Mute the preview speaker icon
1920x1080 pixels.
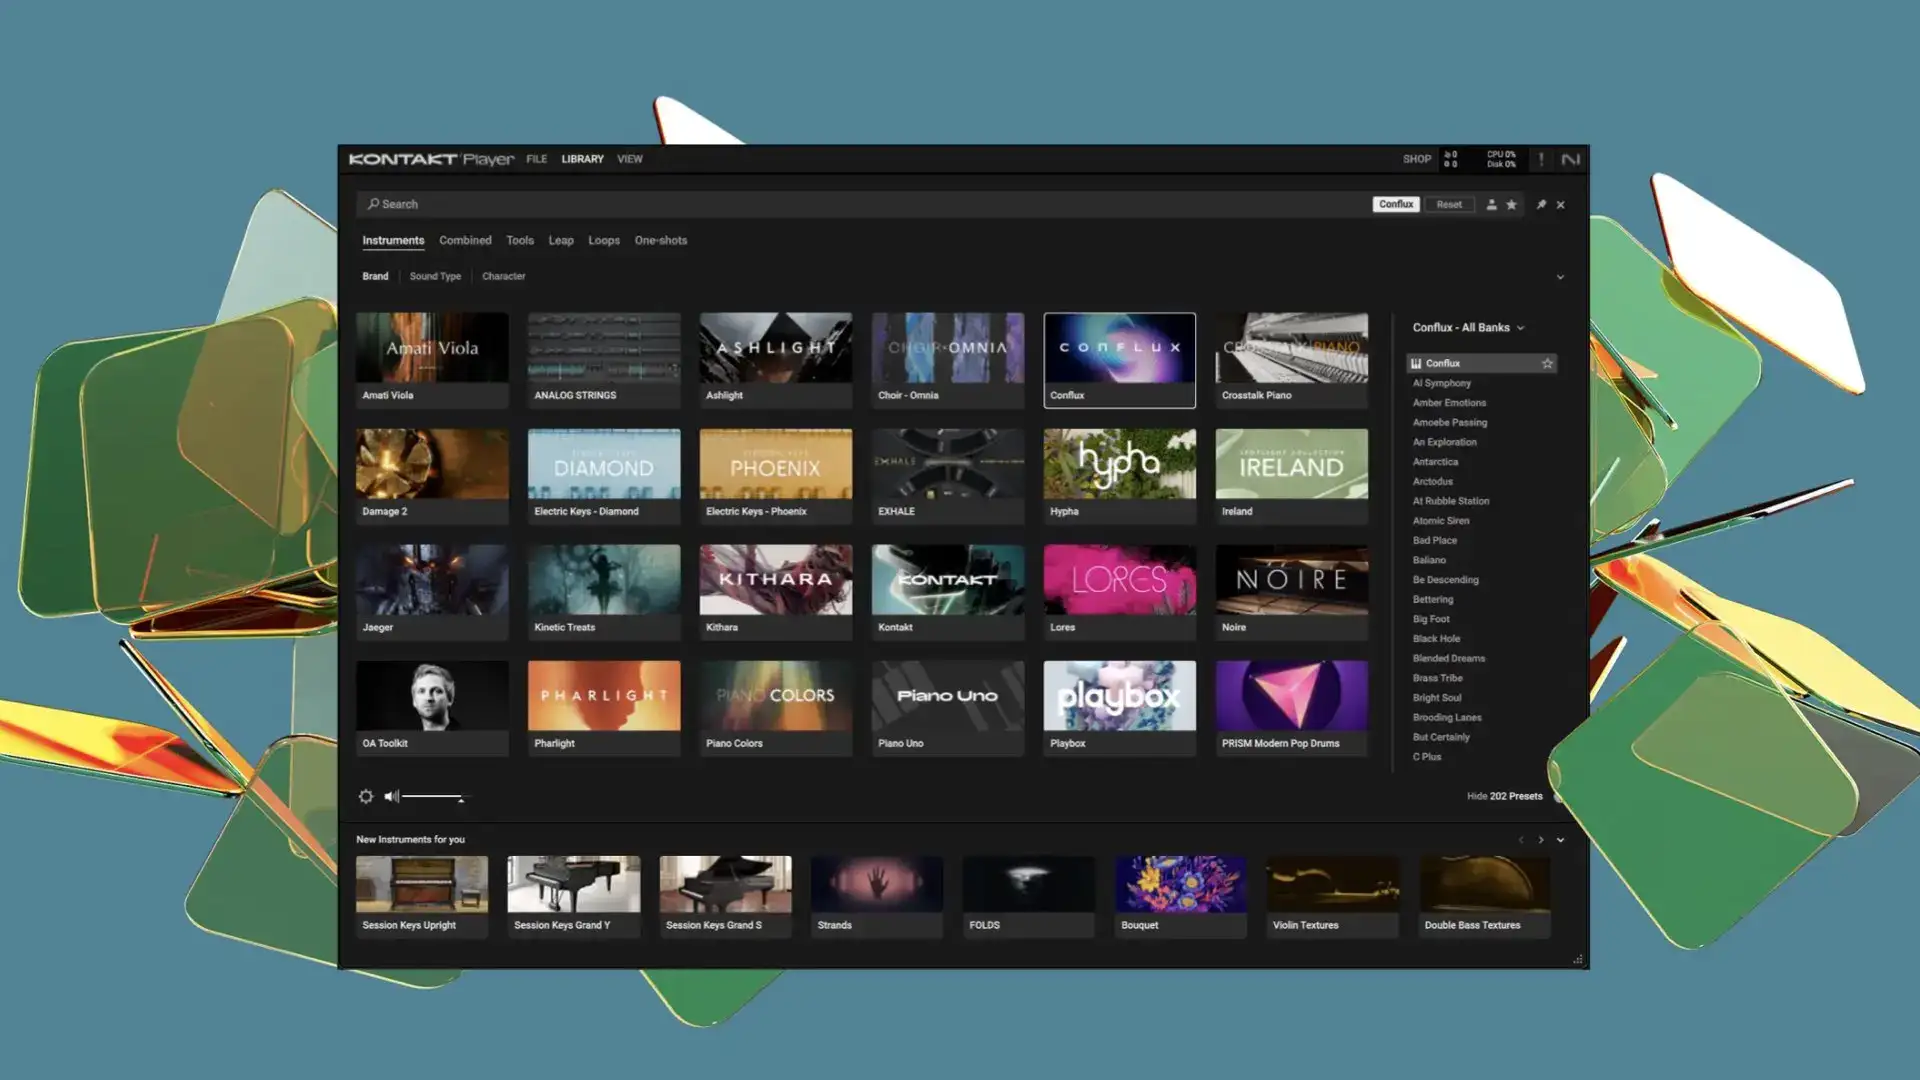(391, 797)
